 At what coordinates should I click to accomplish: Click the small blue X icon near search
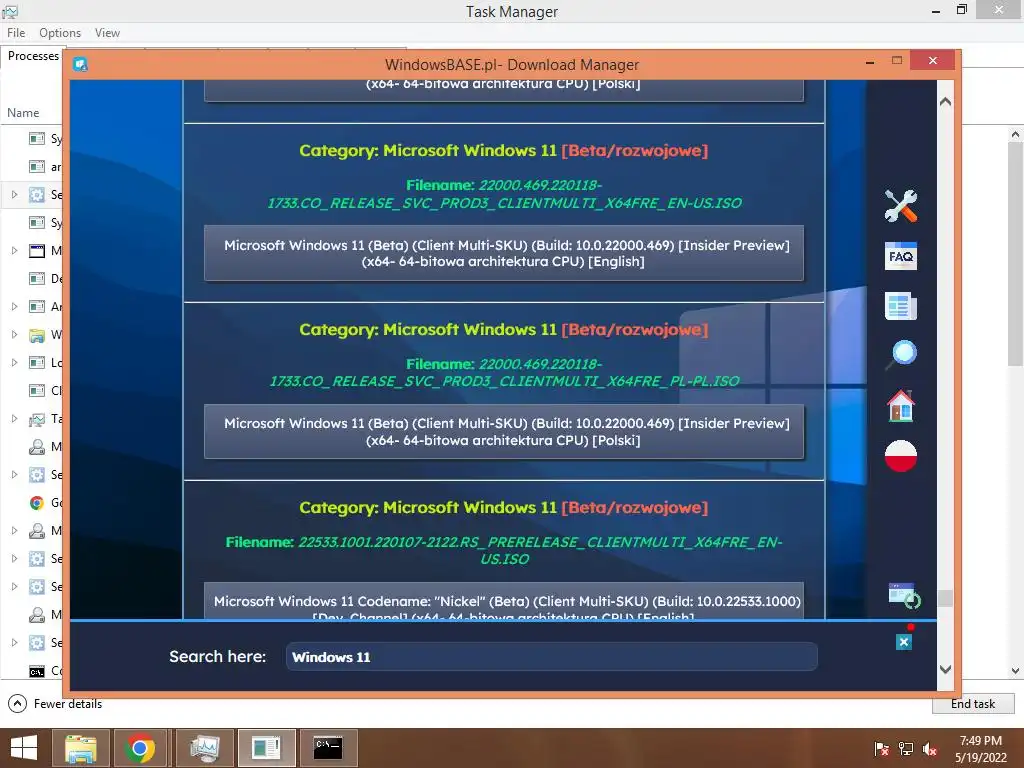point(904,642)
